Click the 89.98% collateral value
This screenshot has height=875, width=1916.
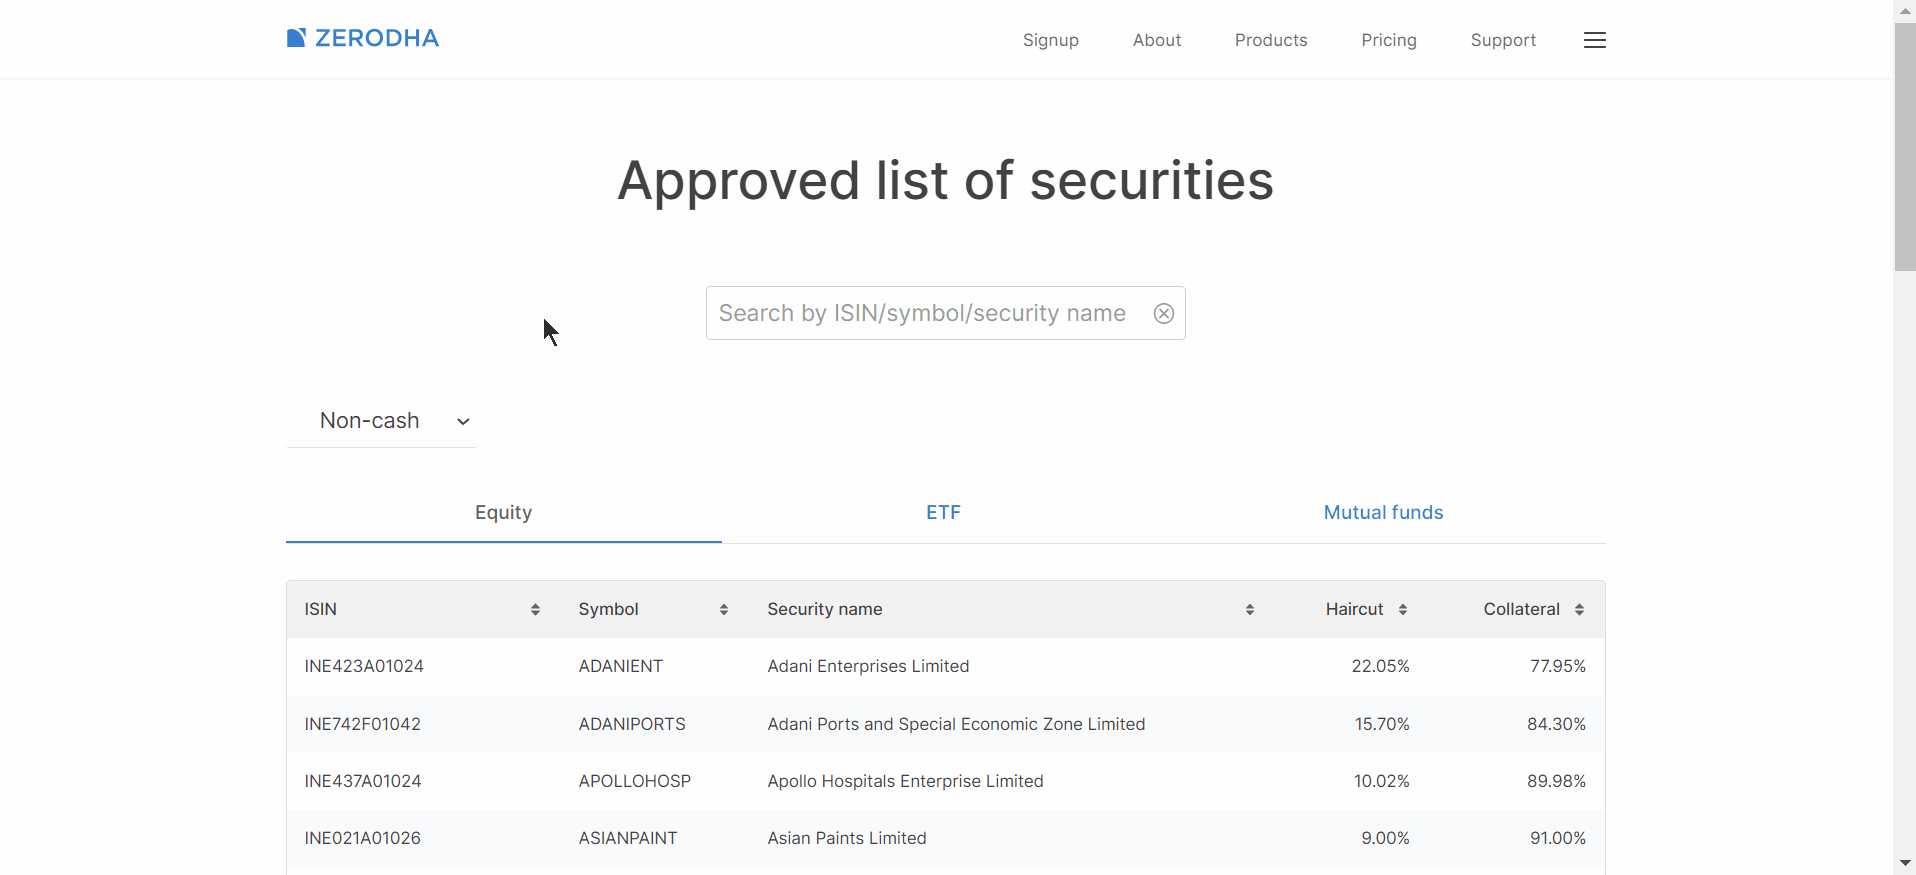pos(1556,781)
